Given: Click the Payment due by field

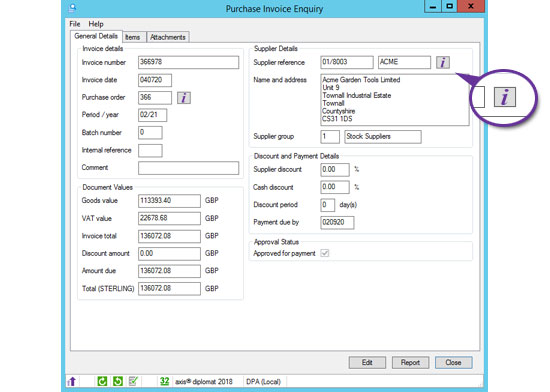Looking at the screenshot, I should (337, 222).
